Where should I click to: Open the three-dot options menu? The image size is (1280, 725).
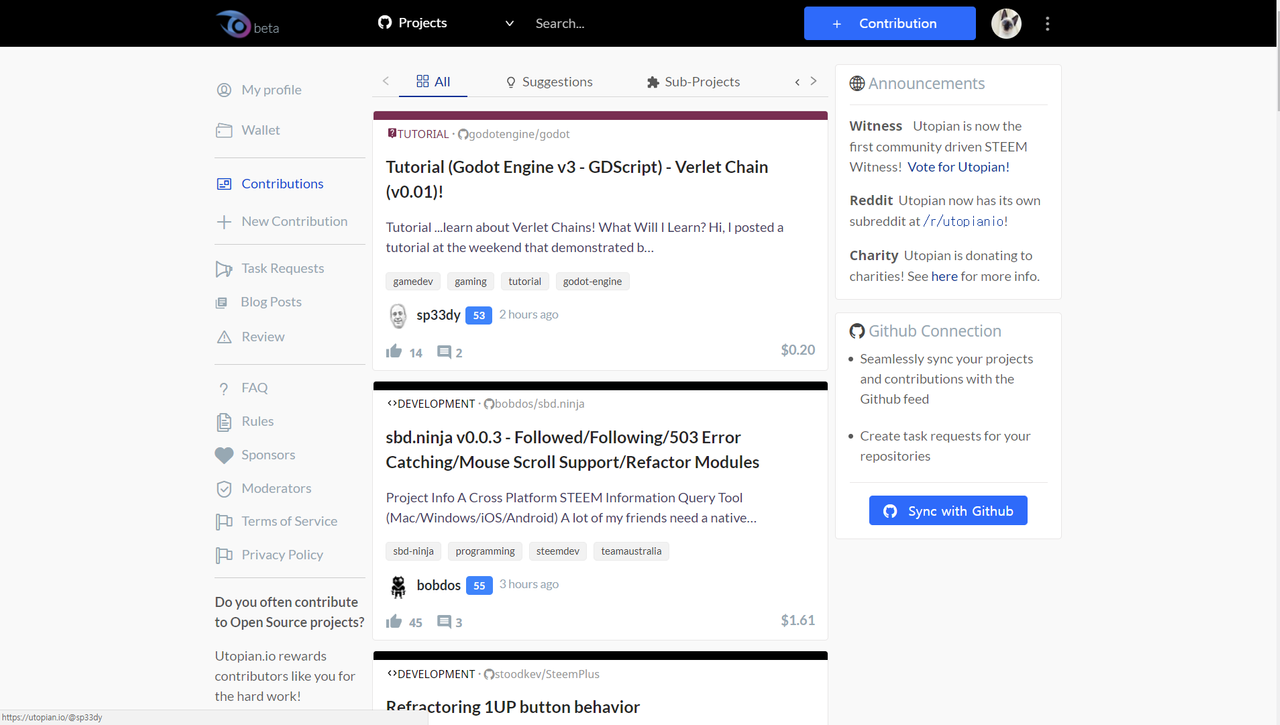[x=1047, y=24]
